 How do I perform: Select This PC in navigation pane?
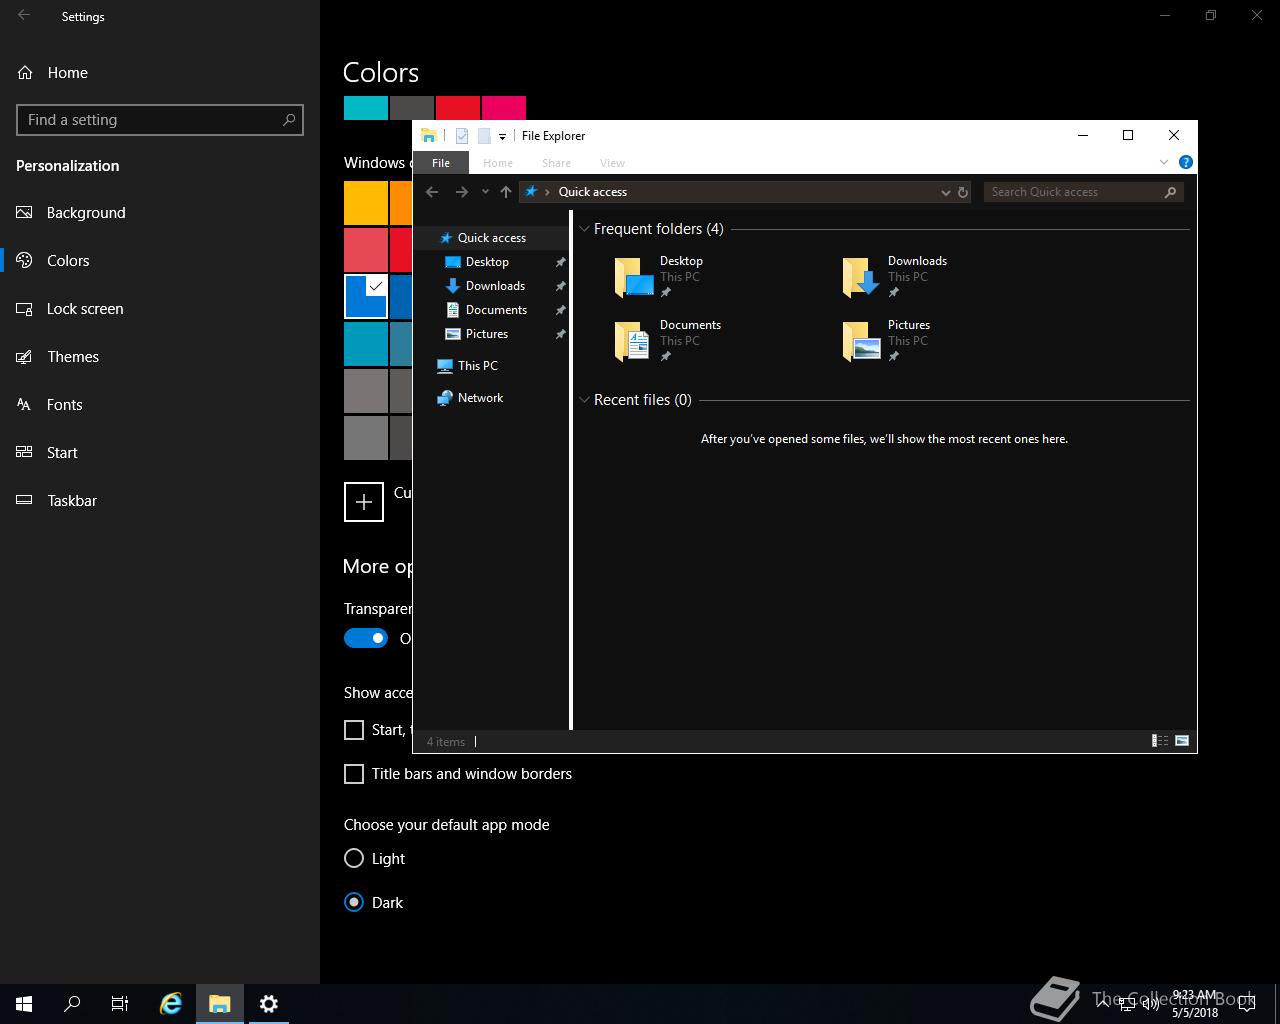(x=477, y=366)
